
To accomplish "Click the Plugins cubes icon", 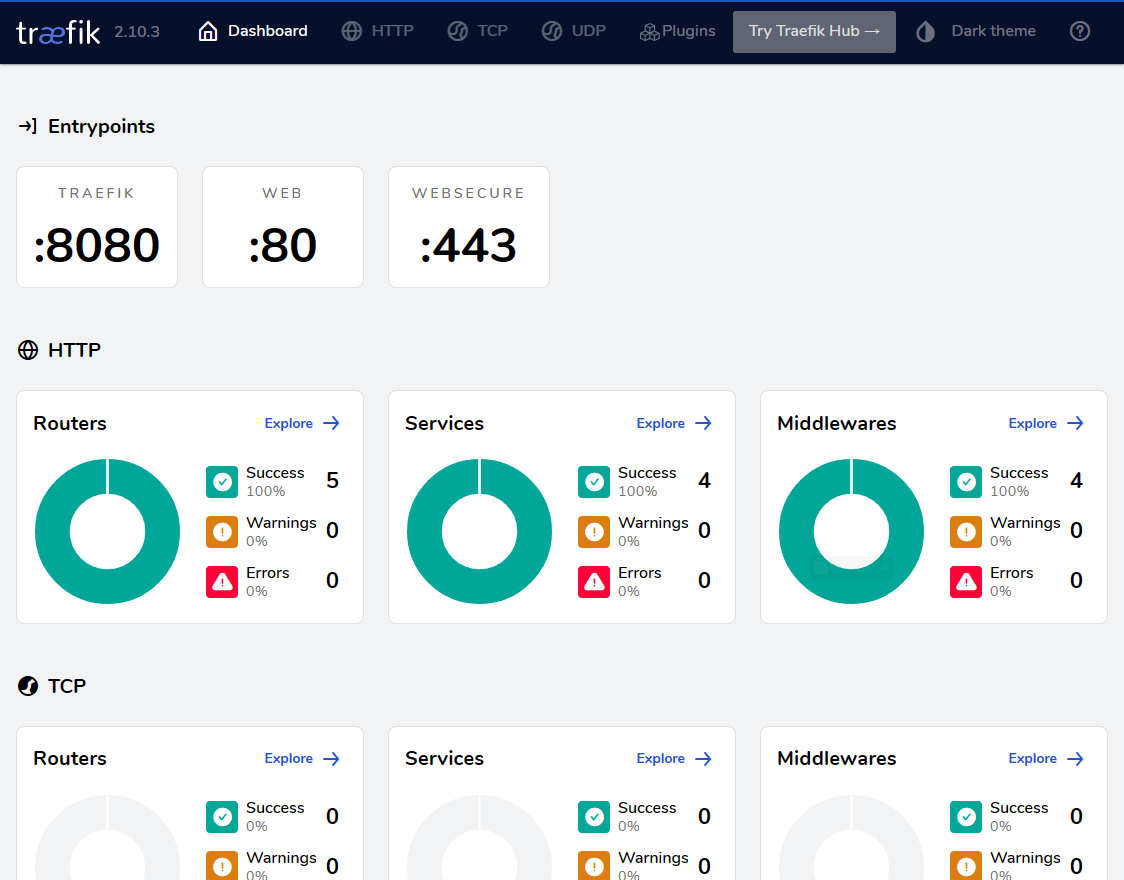I will pos(649,32).
